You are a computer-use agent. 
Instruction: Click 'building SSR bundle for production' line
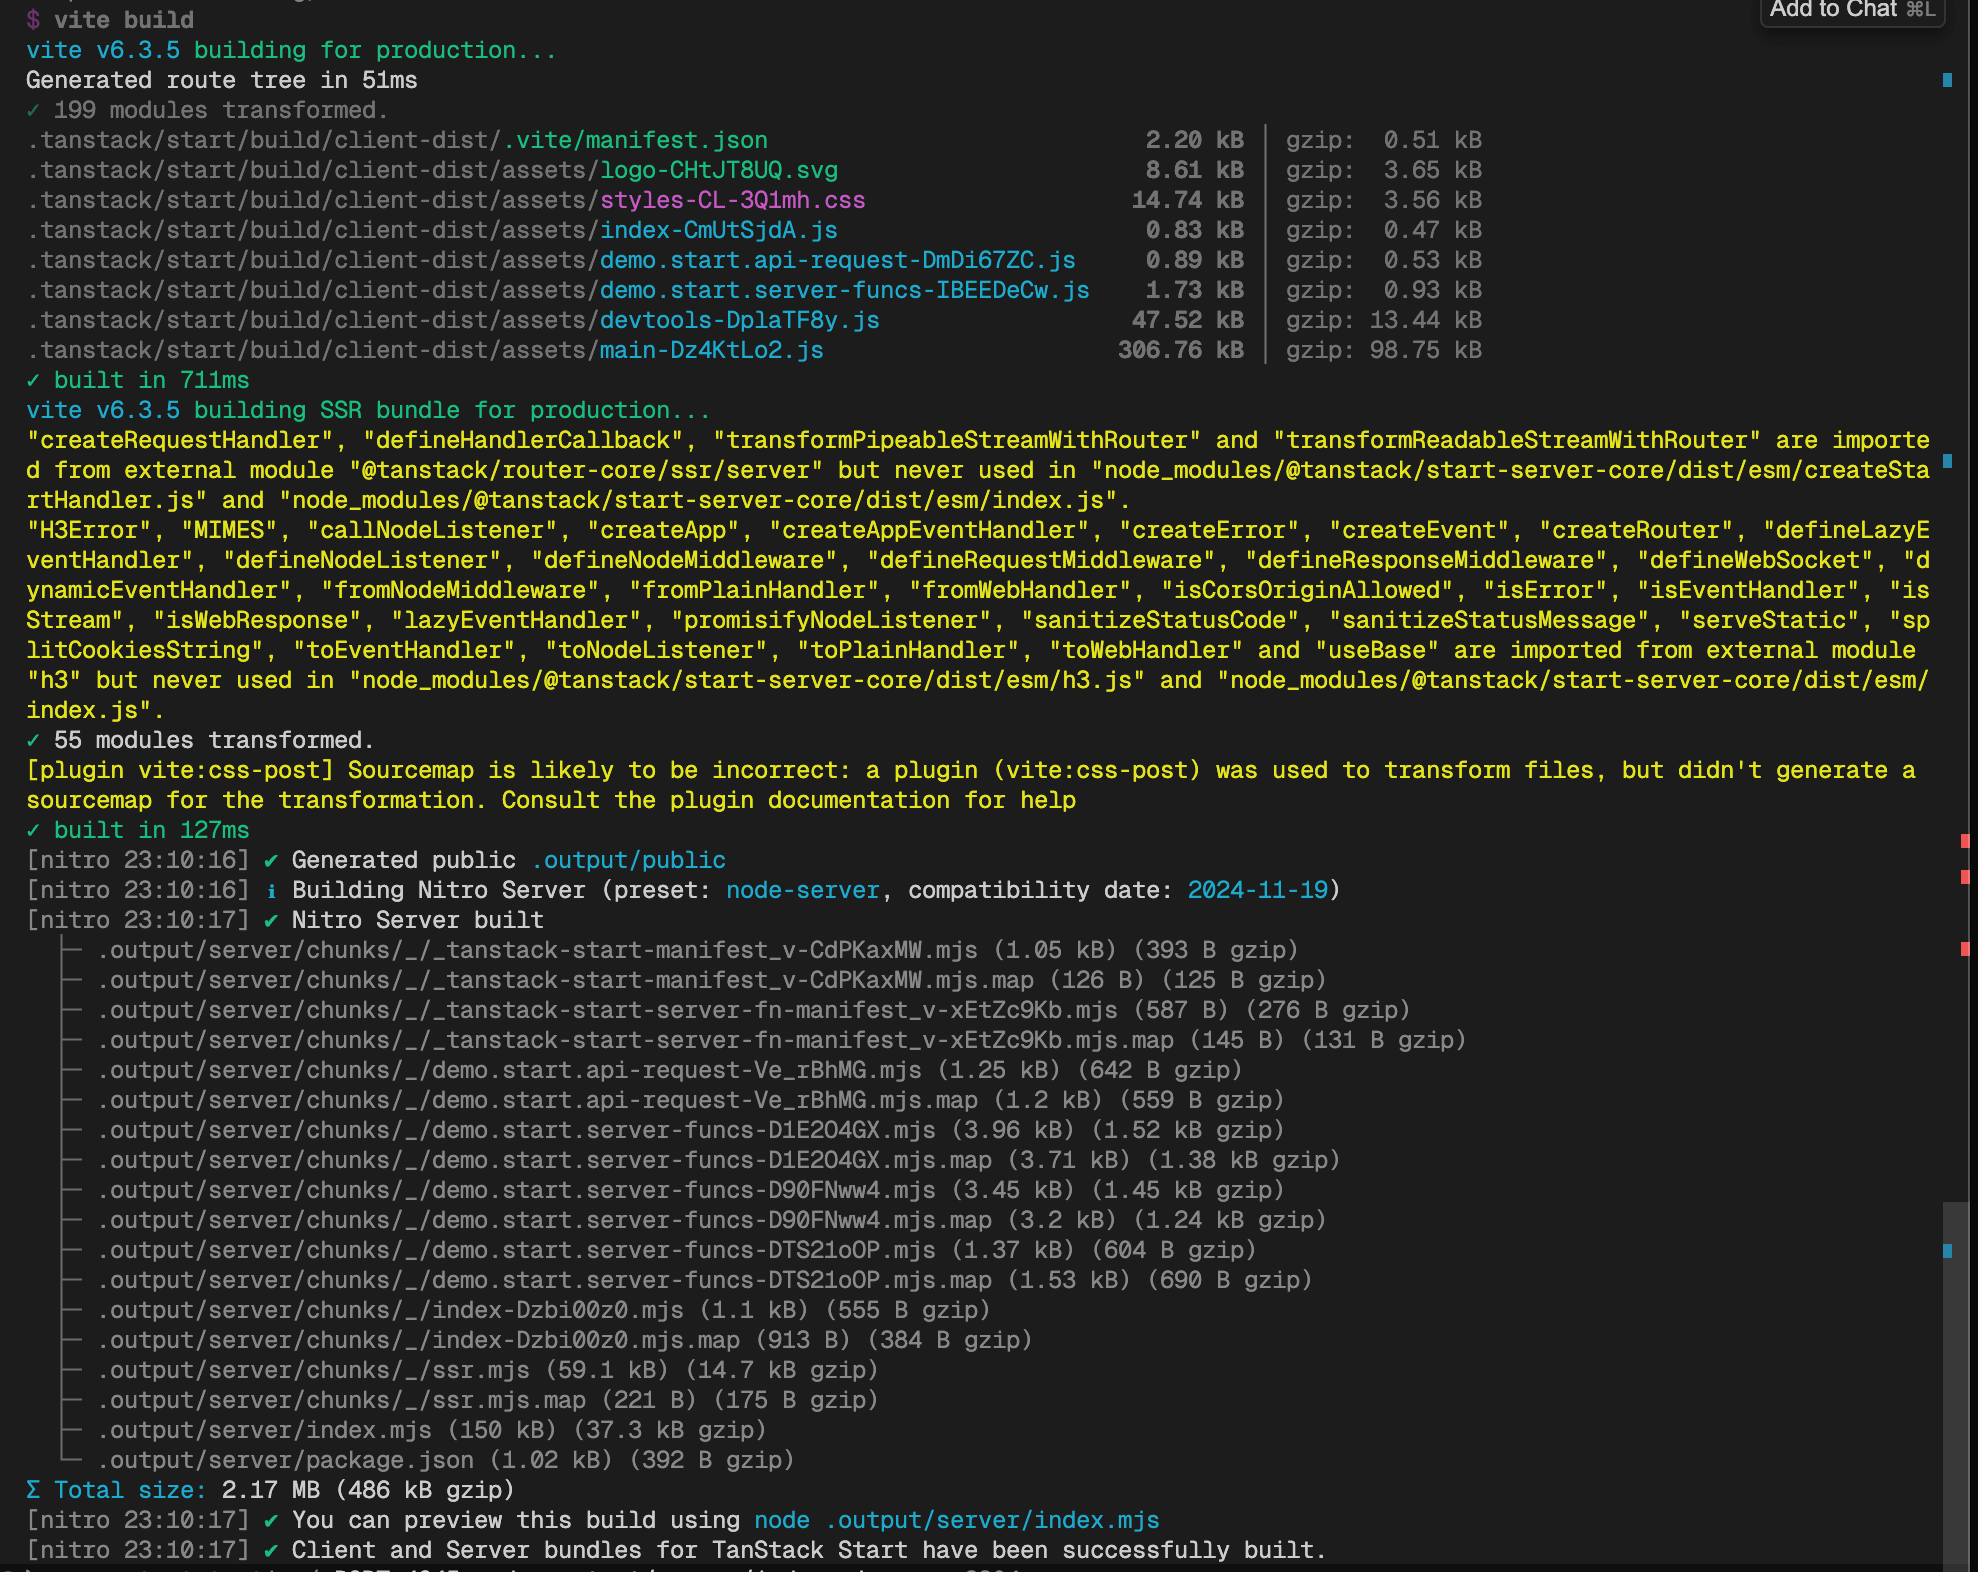click(x=368, y=410)
